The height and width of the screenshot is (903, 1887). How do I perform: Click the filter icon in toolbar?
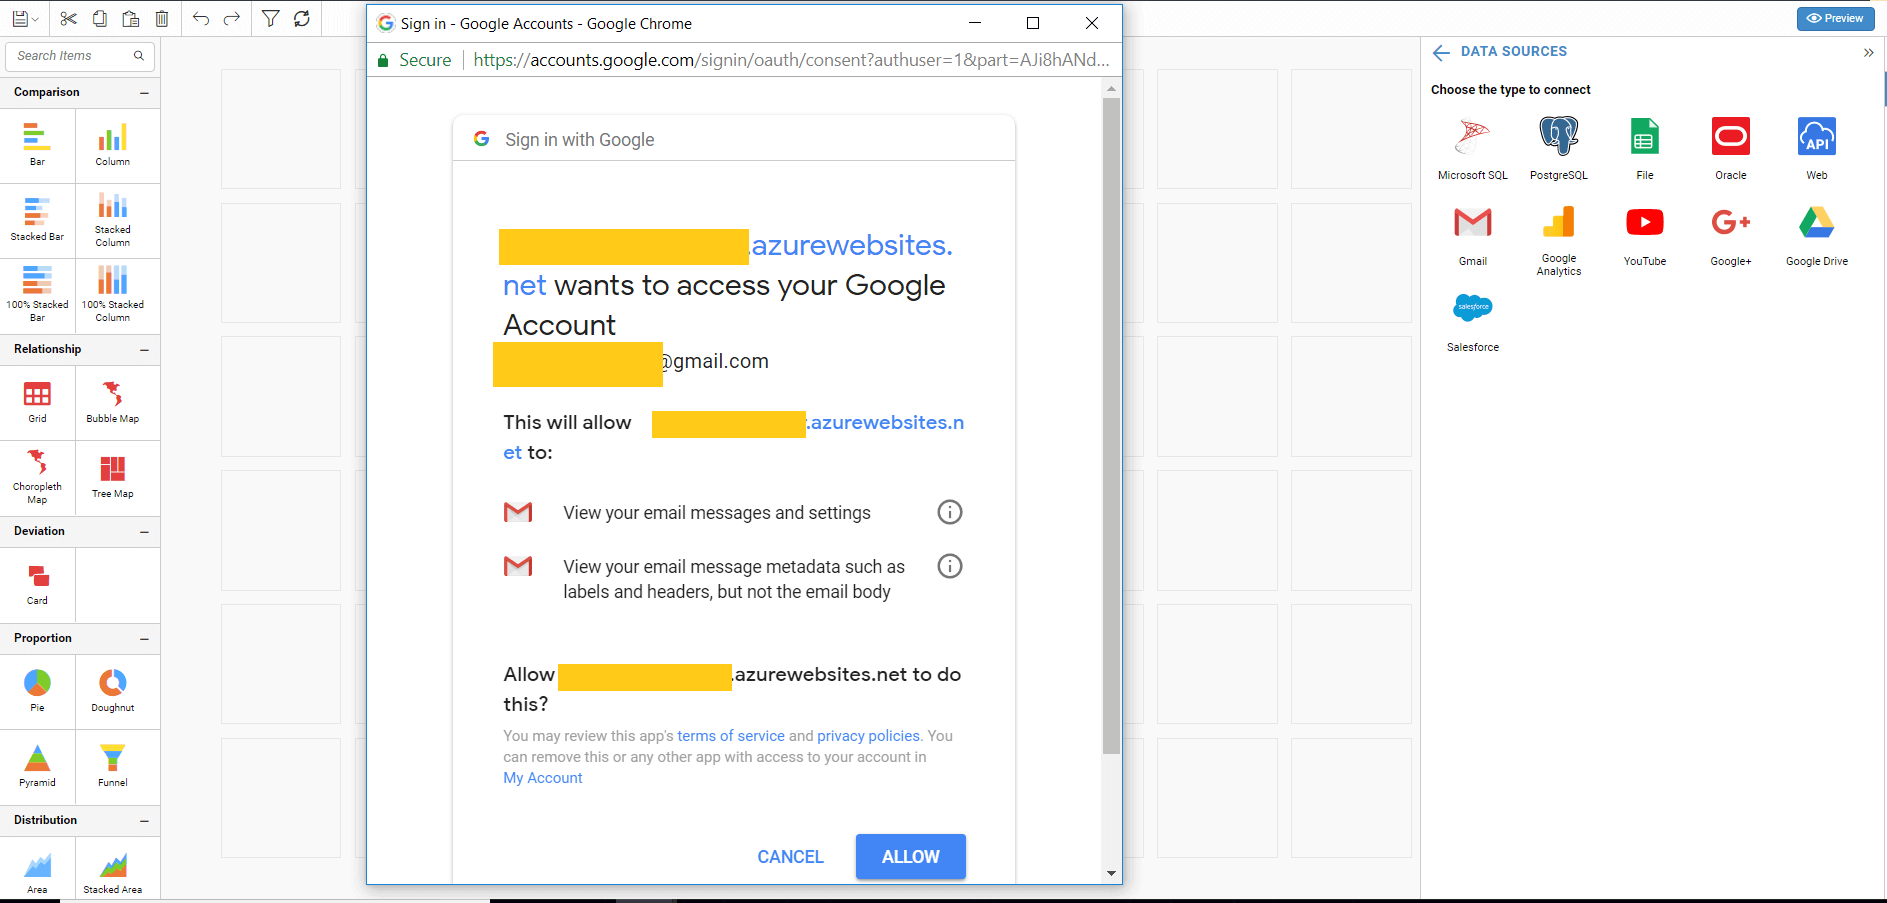(270, 18)
